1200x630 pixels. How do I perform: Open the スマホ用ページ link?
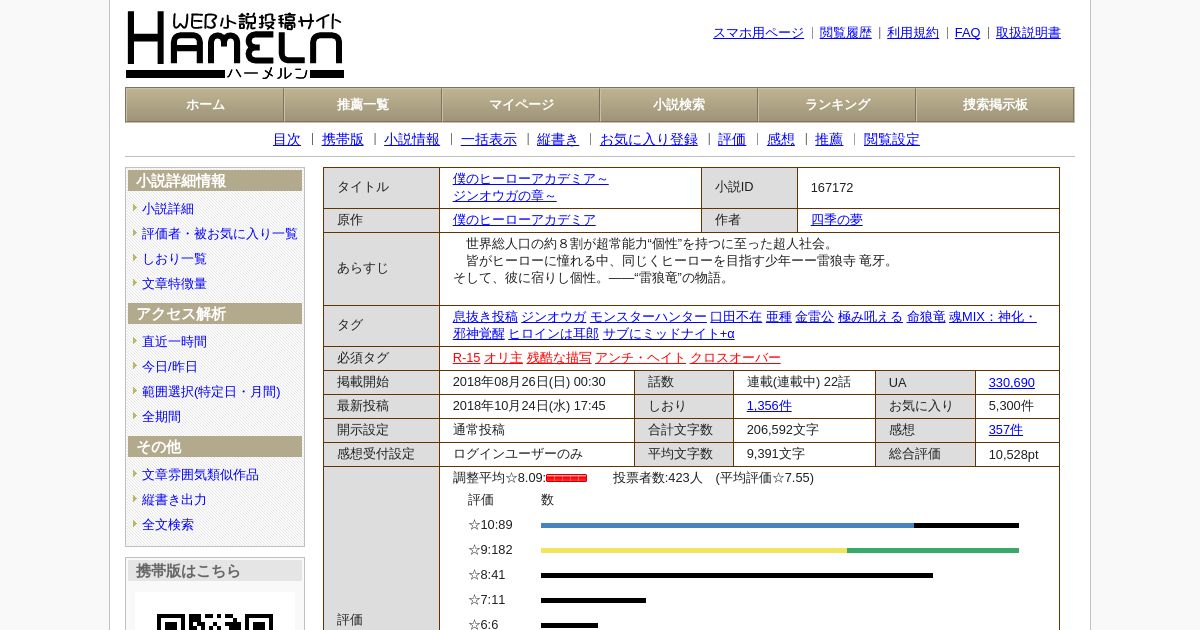point(758,33)
